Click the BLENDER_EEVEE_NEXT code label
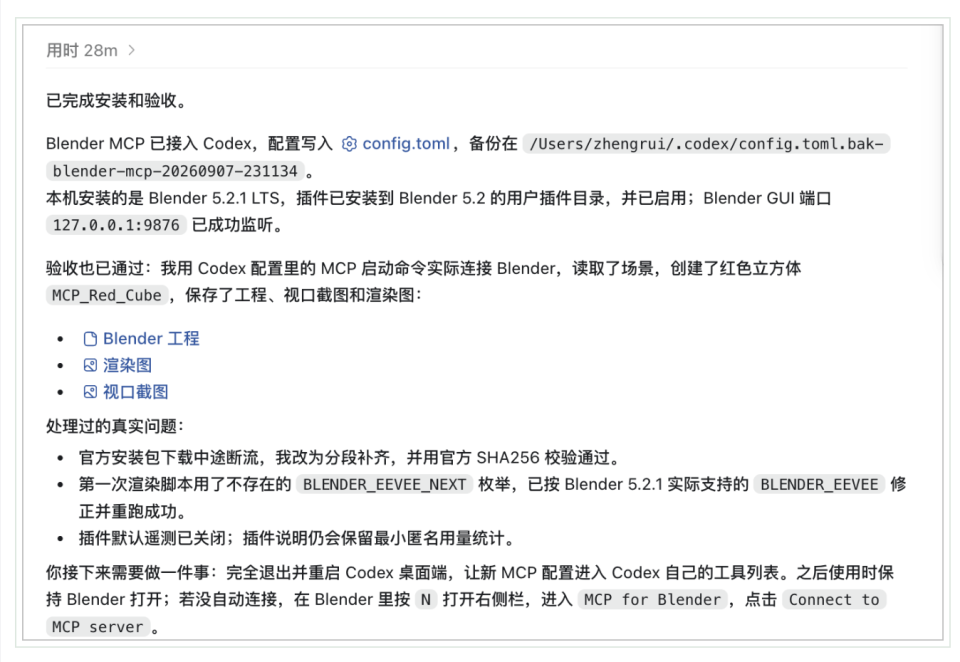960x662 pixels. (384, 484)
